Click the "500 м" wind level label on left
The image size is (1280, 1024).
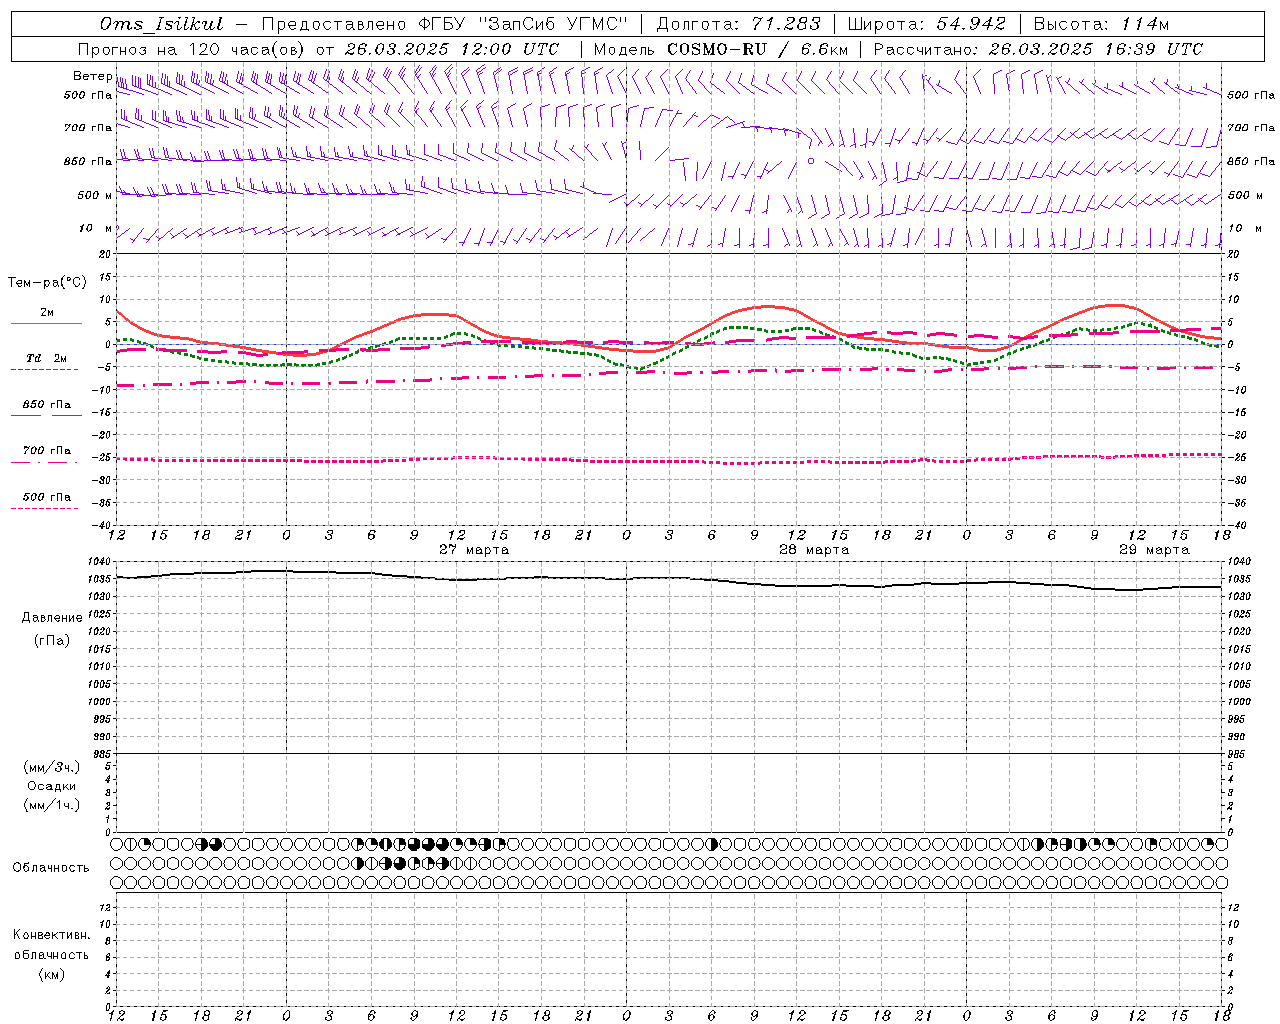95,196
